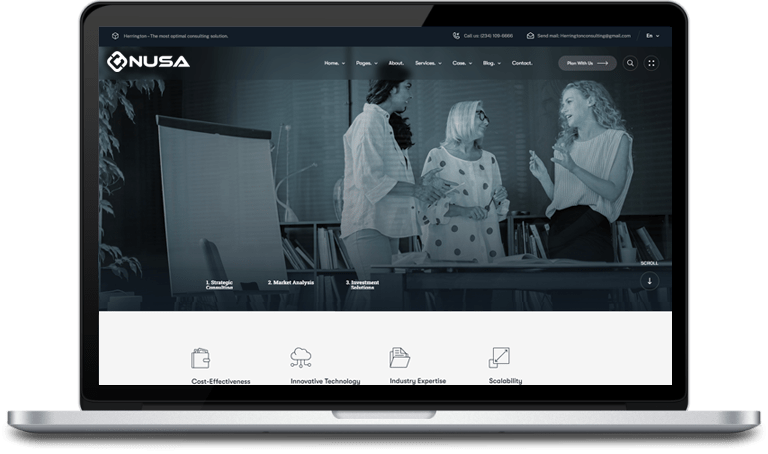Click the envelope icon beside Send mail
This screenshot has width=768, height=454.
530,36
